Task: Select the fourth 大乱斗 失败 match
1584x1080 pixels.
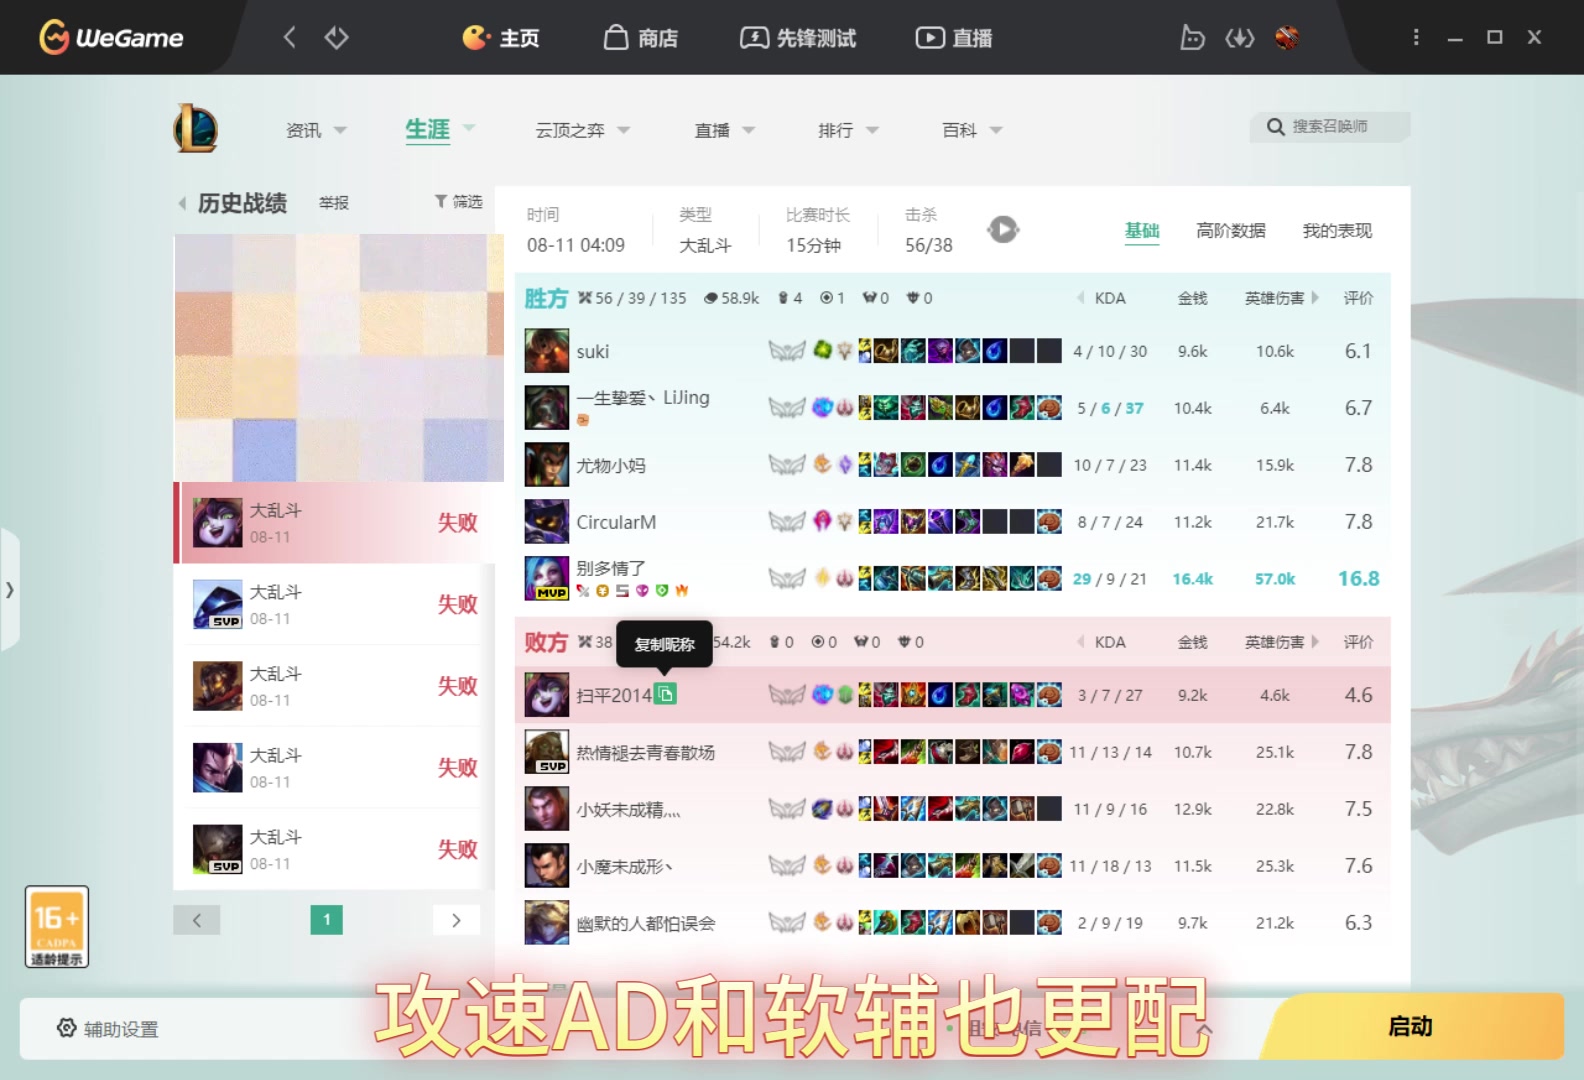Action: (x=334, y=768)
